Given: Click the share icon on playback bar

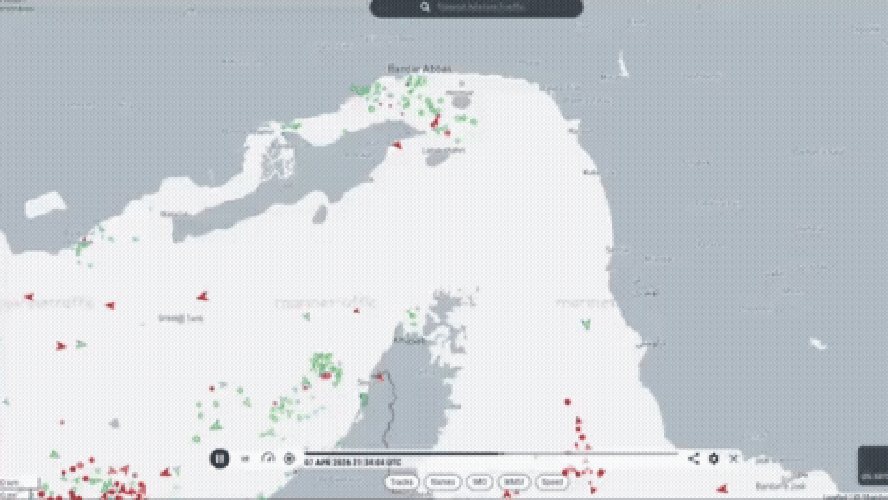Looking at the screenshot, I should pos(693,458).
